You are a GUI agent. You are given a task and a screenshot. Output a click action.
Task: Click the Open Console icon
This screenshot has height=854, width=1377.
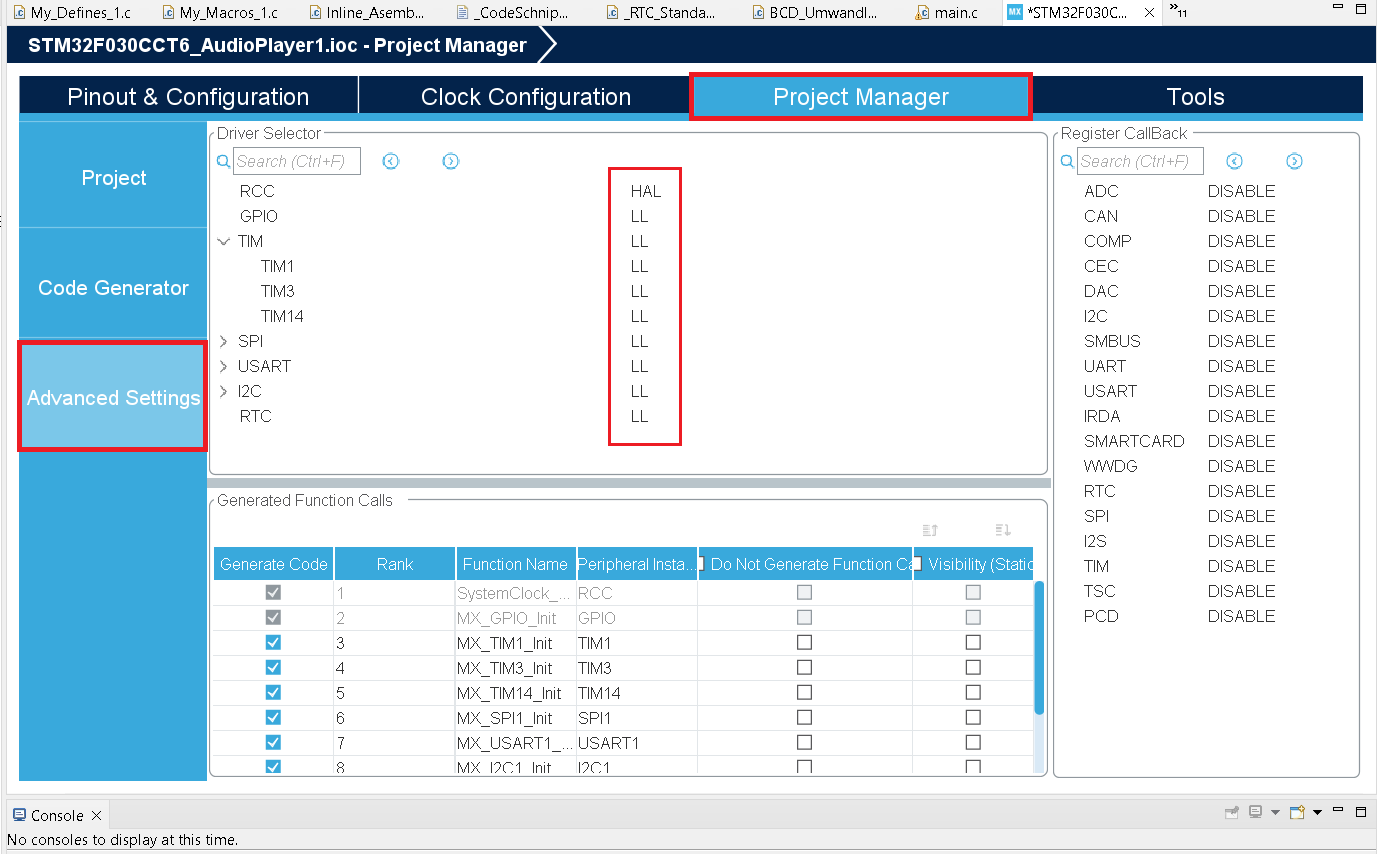[1297, 812]
